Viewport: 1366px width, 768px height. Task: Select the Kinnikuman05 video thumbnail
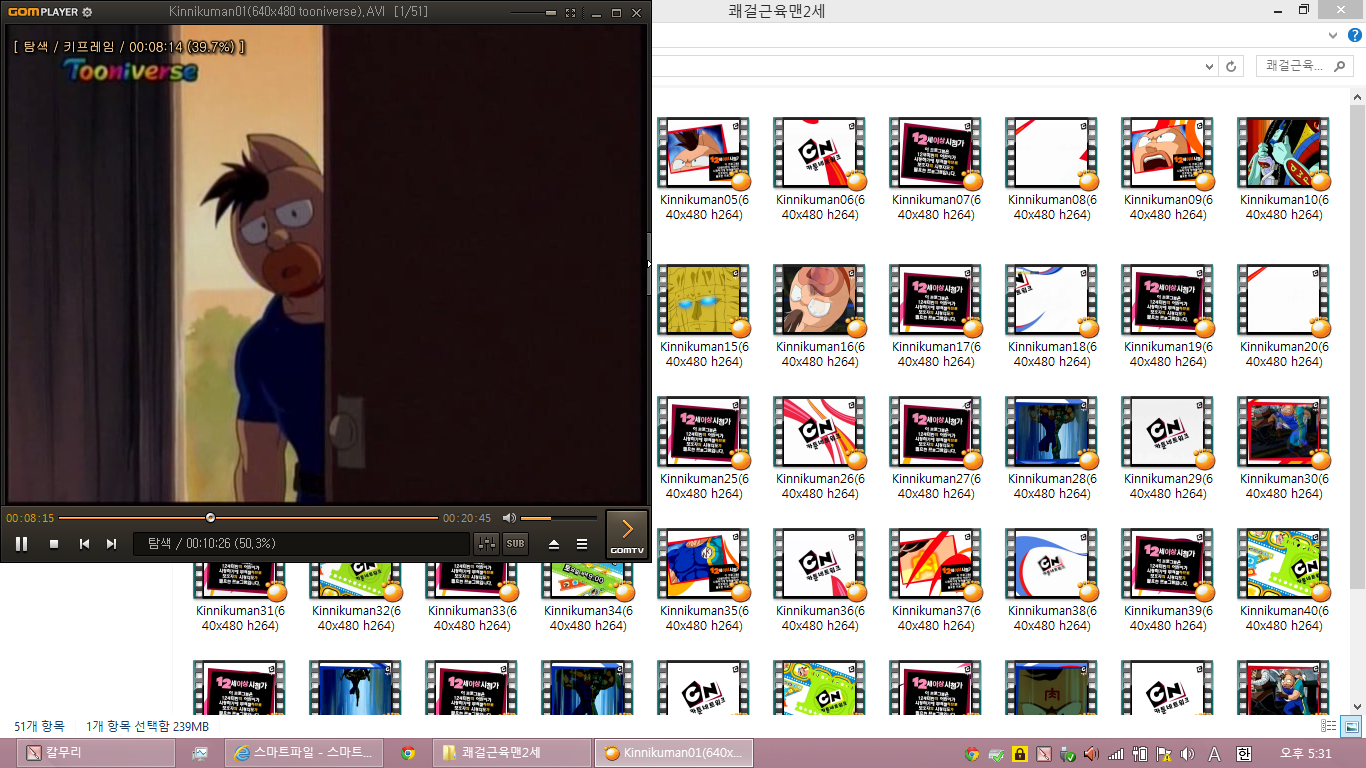(x=703, y=153)
